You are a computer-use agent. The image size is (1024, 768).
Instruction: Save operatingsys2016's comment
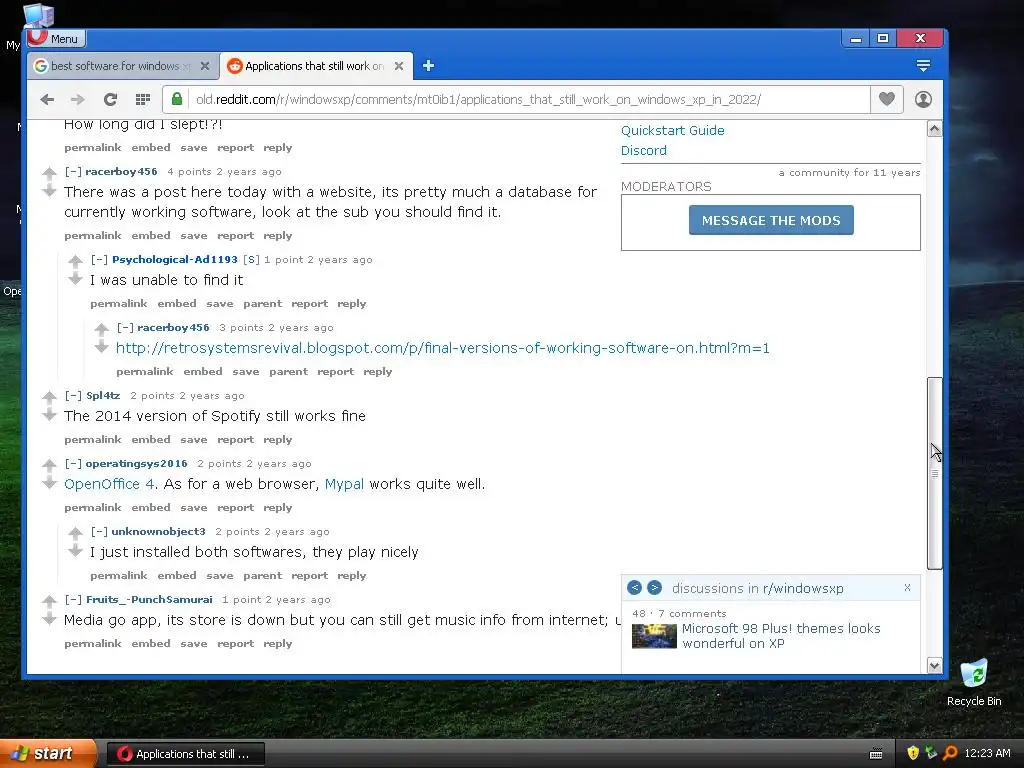tap(194, 507)
